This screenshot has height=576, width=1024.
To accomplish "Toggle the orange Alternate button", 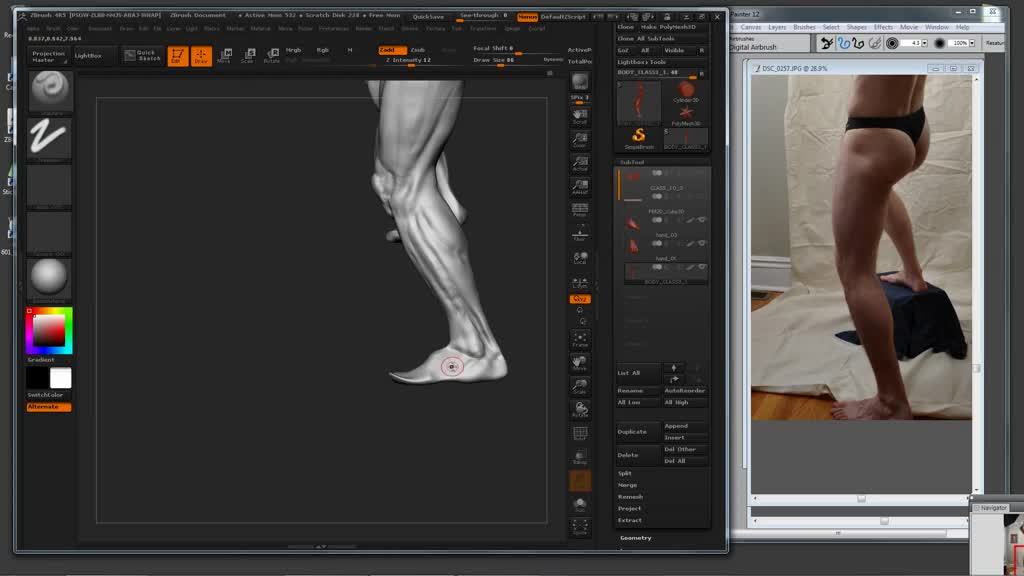I will 49,407.
